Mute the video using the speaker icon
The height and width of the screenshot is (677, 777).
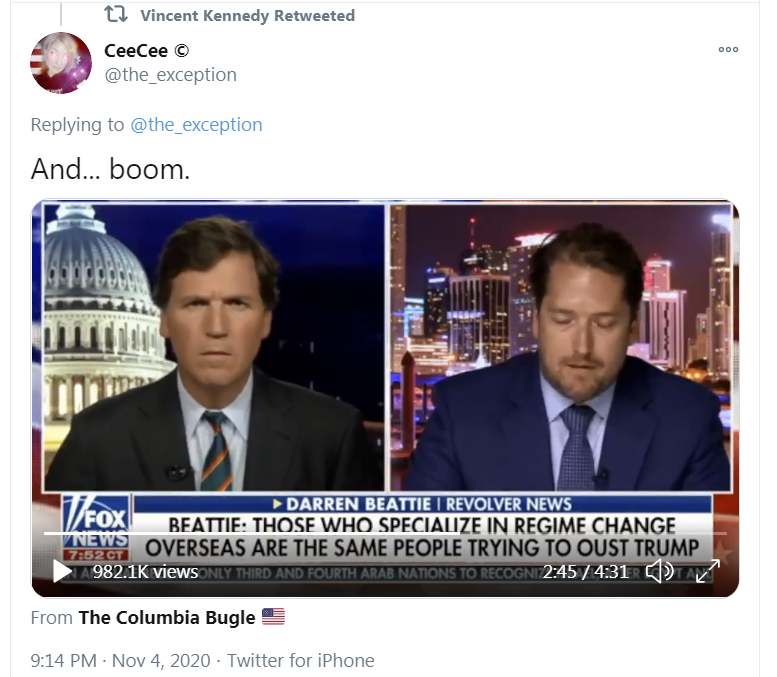[660, 571]
